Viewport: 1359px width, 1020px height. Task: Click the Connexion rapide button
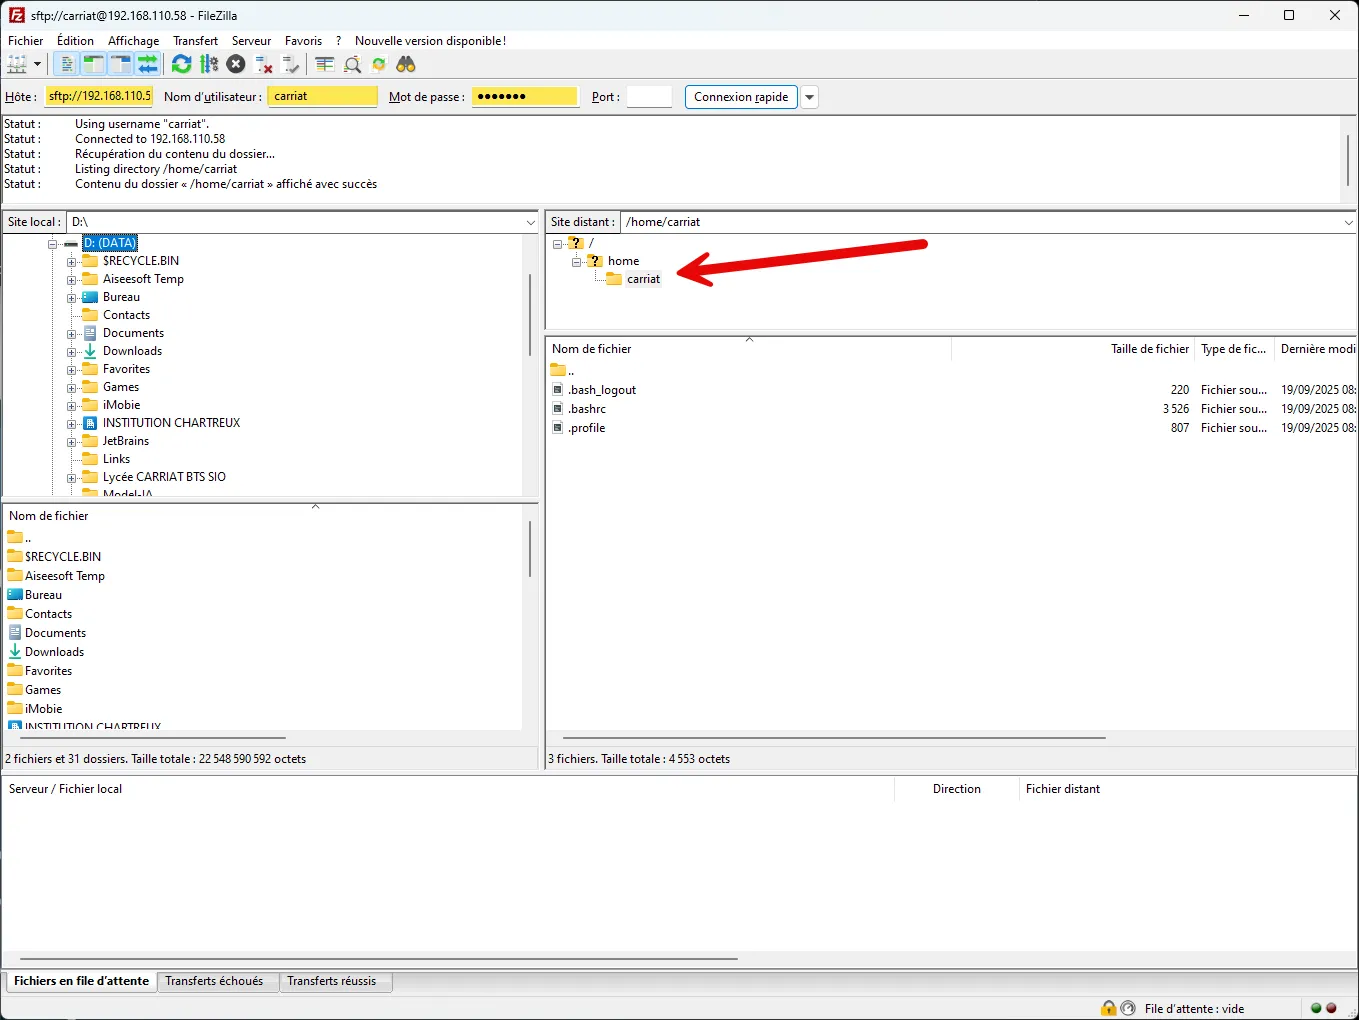(741, 97)
